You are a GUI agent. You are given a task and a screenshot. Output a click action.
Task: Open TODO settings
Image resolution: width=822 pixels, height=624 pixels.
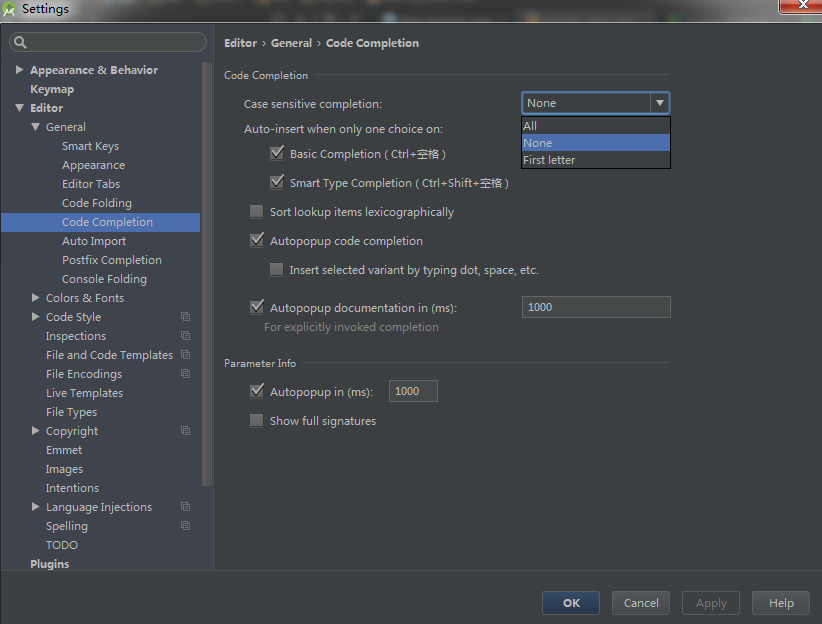point(62,545)
